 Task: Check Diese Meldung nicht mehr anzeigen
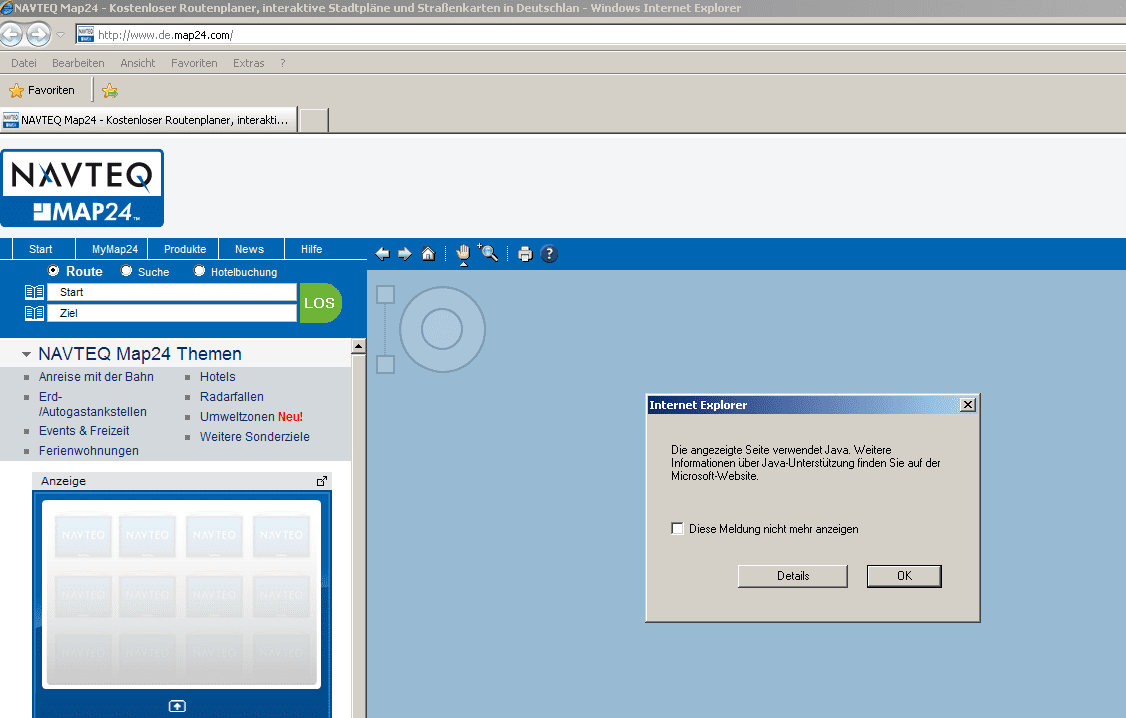coord(677,528)
